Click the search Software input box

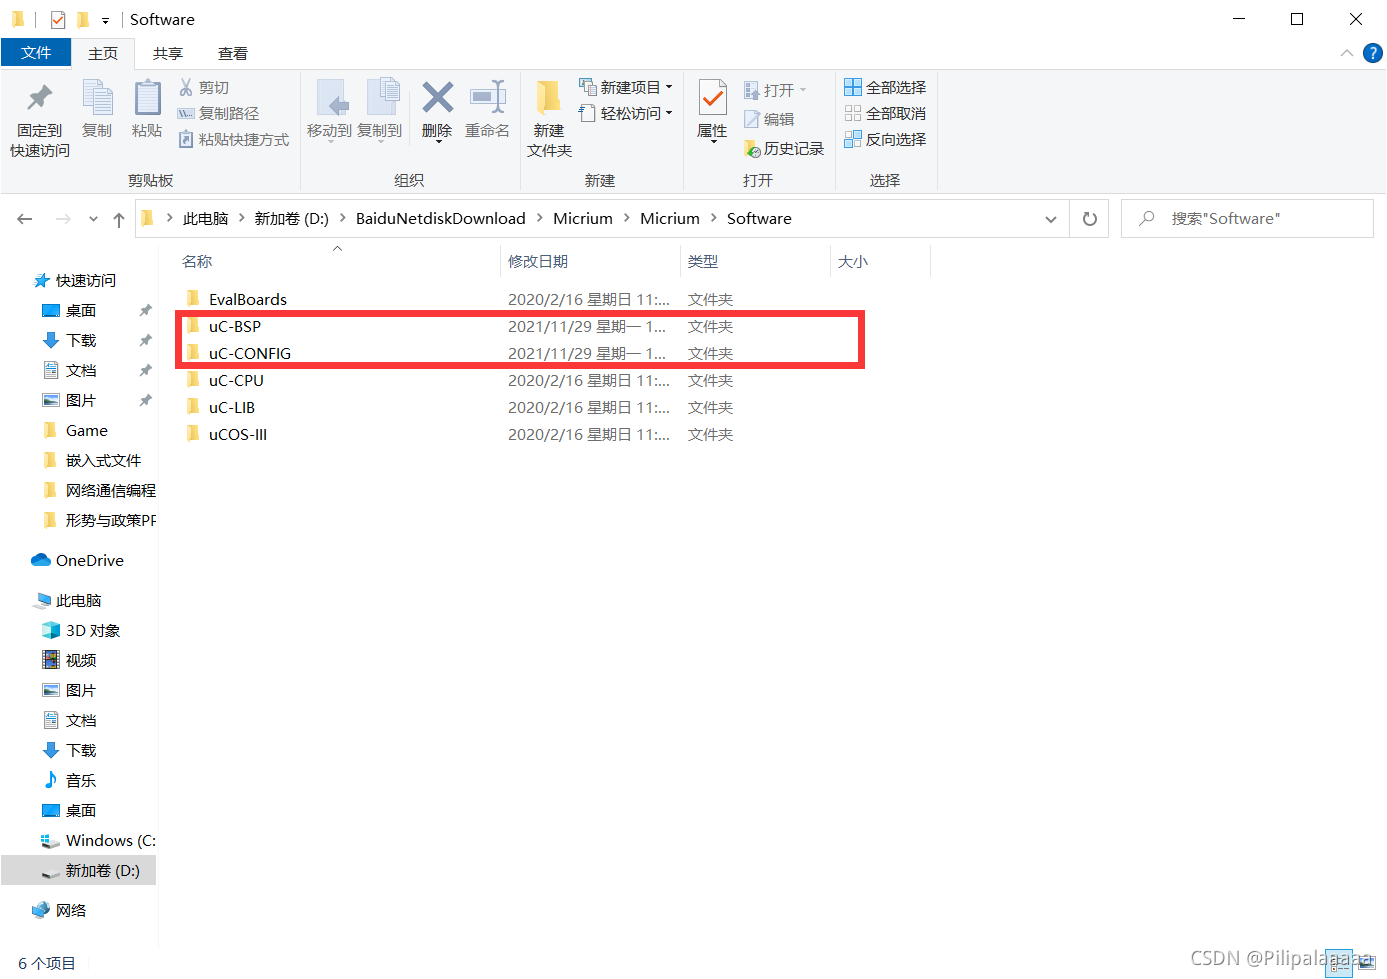(1247, 219)
